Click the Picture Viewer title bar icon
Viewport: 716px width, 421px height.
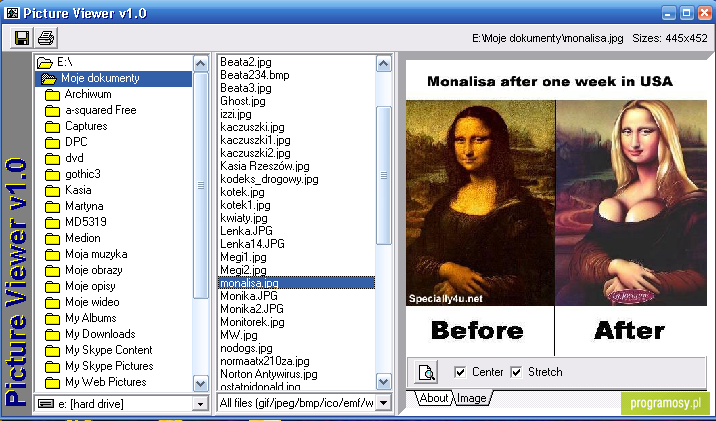(12, 13)
